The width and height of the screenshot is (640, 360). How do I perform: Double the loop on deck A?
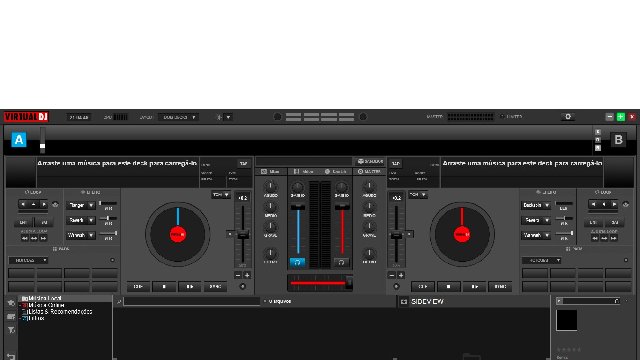44,204
